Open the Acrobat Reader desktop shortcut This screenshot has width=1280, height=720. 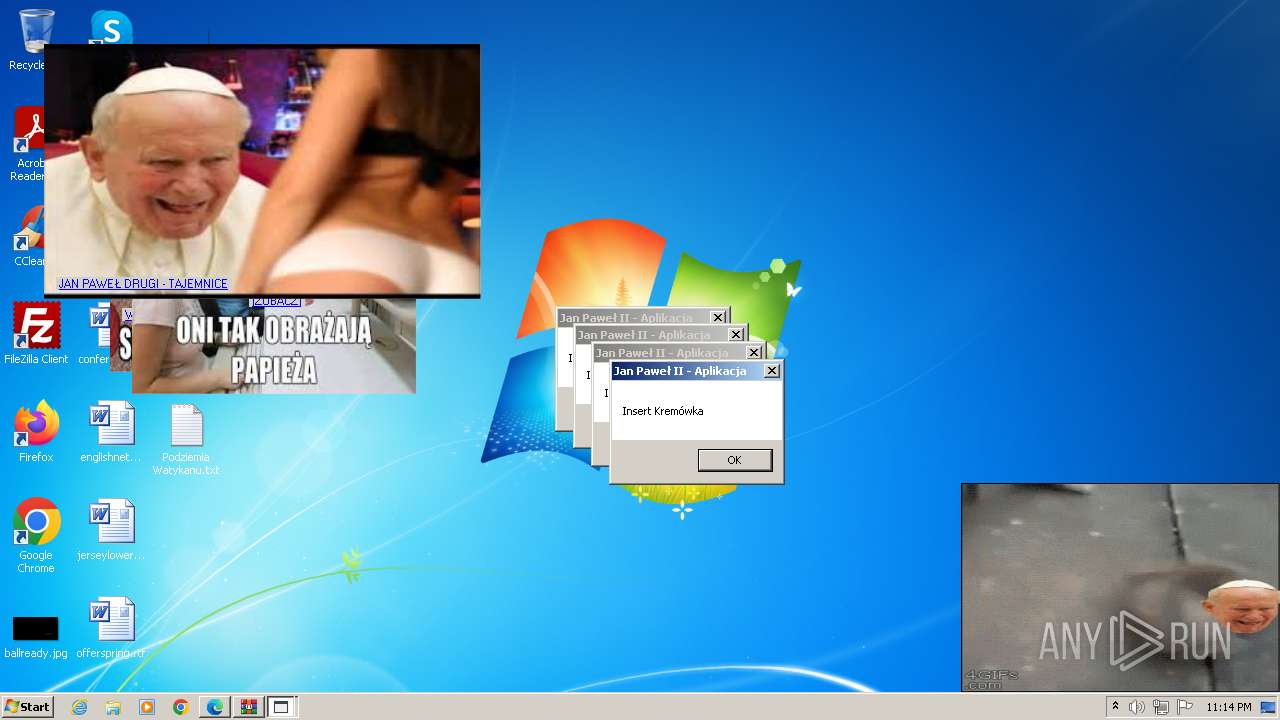click(x=30, y=145)
